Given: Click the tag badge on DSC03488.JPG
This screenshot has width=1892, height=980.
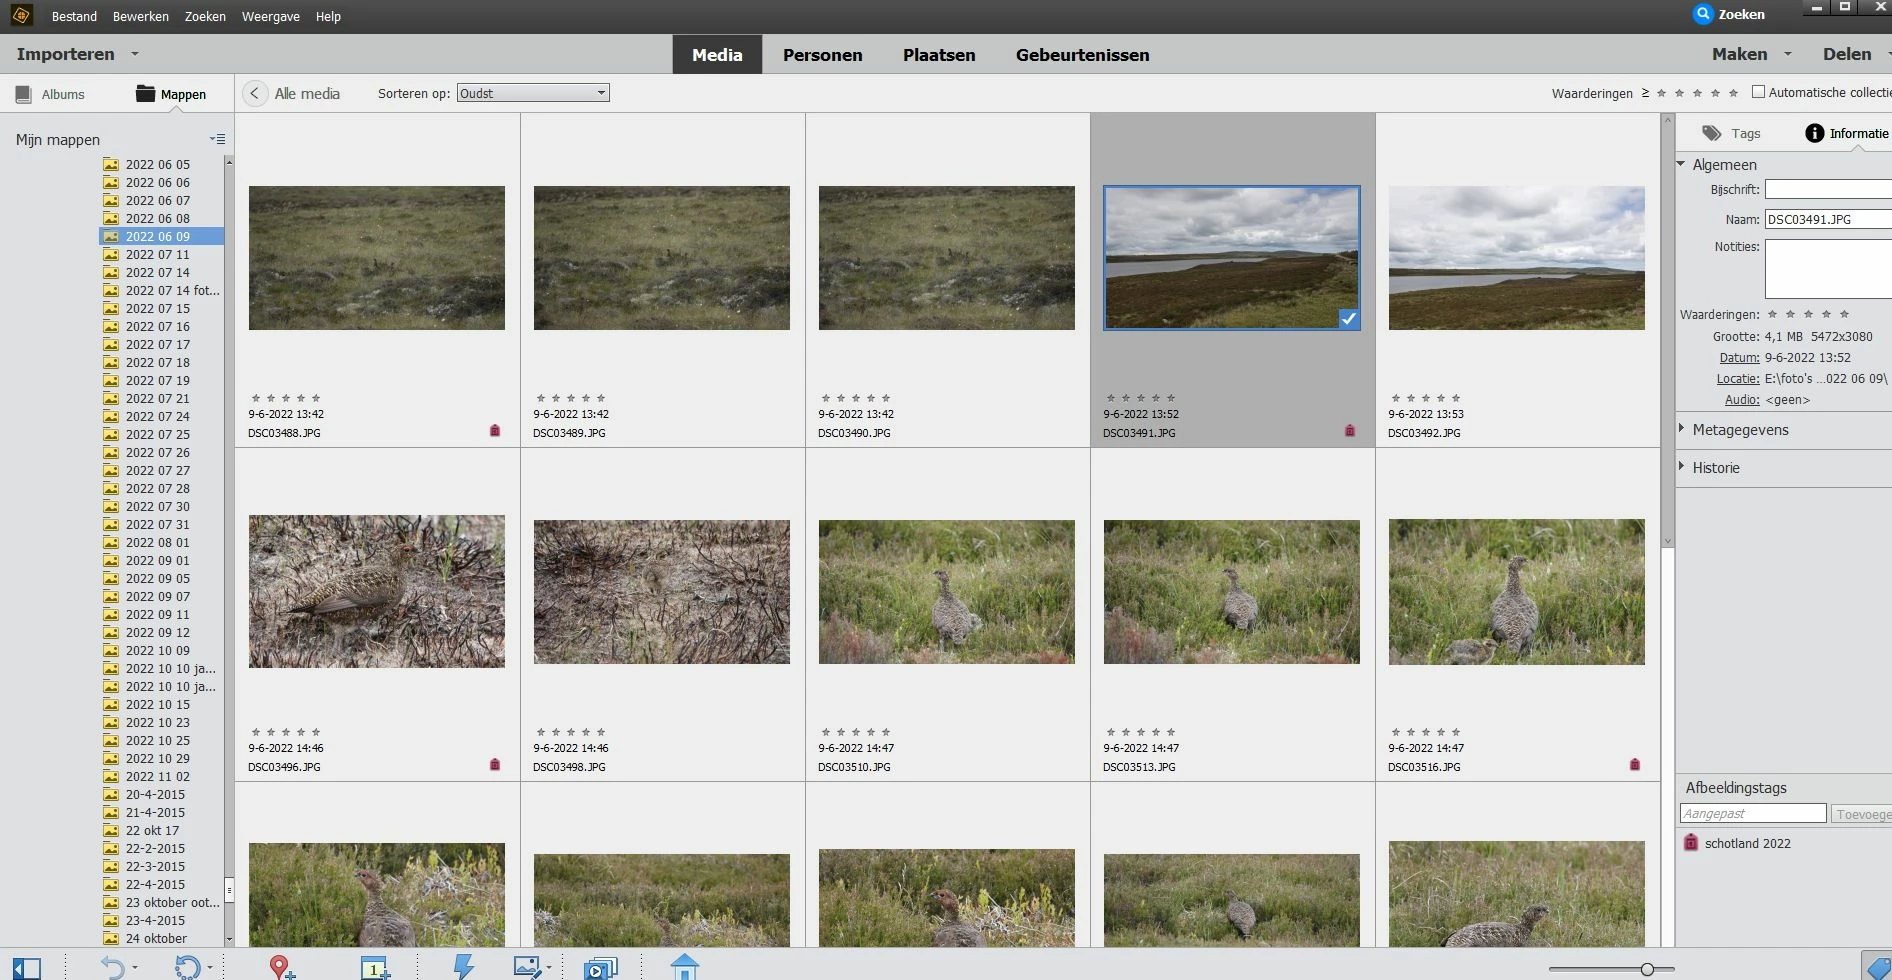Looking at the screenshot, I should click(495, 431).
